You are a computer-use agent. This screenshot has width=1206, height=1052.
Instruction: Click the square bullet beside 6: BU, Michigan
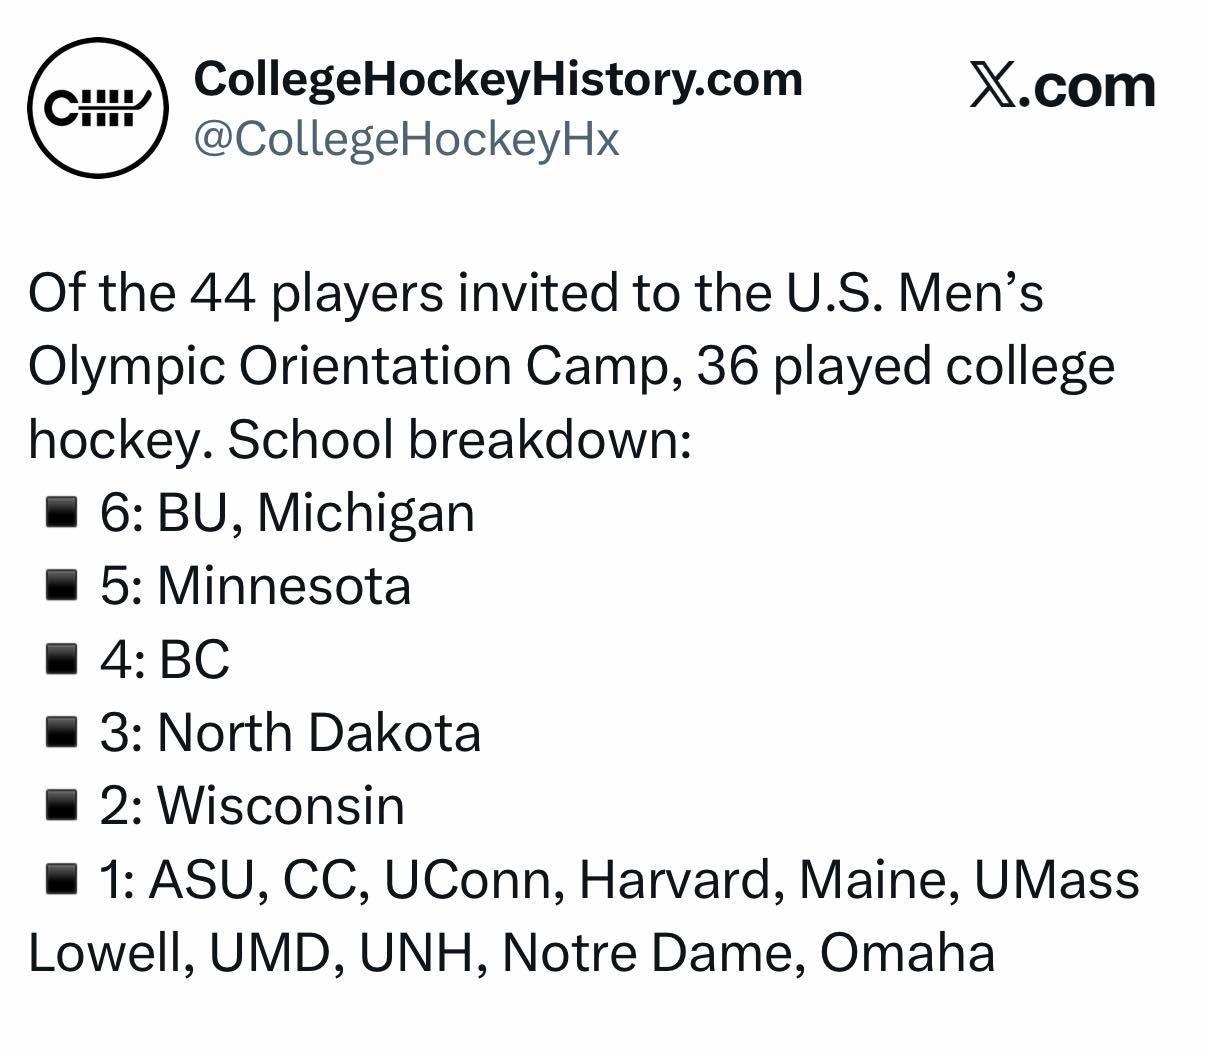click(62, 514)
